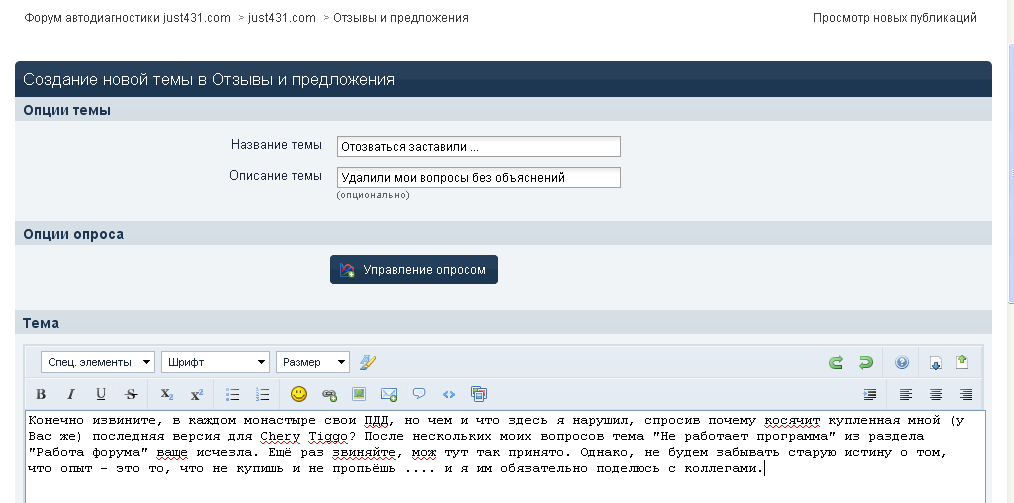Image resolution: width=1014 pixels, height=503 pixels.
Task: Open the just431.com breadcrumb link
Action: pos(282,18)
